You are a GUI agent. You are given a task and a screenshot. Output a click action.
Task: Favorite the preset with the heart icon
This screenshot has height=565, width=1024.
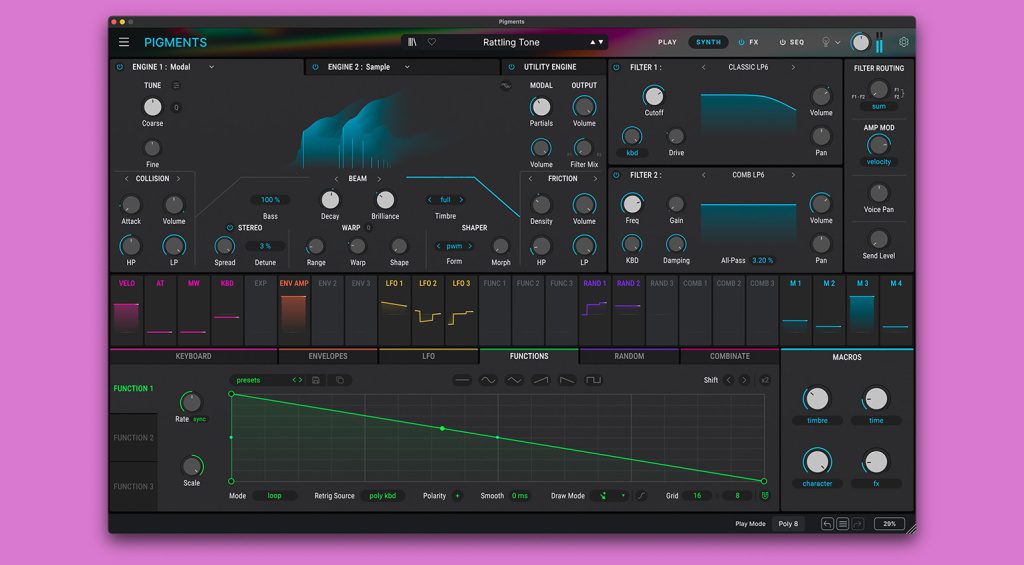[432, 42]
